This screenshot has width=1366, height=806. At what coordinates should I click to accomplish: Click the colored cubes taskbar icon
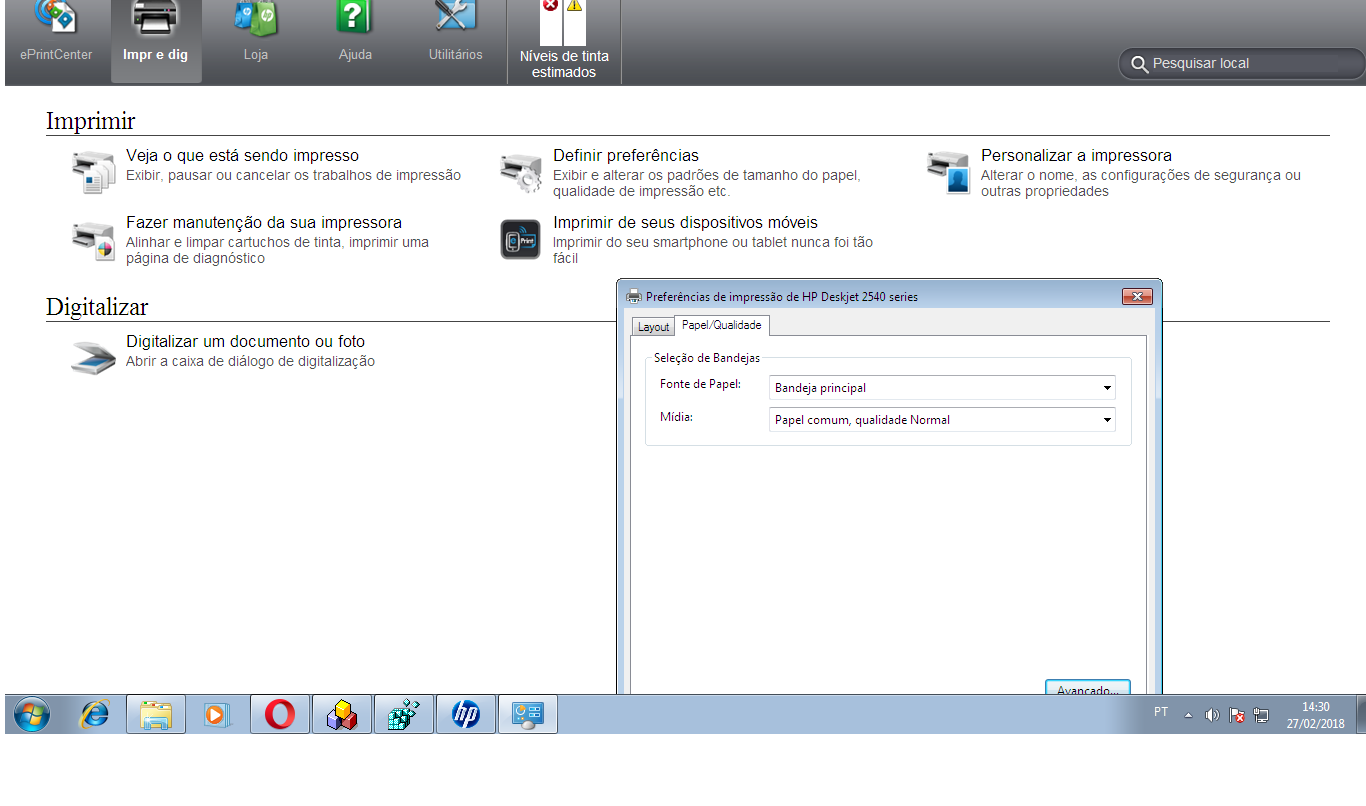pos(342,714)
